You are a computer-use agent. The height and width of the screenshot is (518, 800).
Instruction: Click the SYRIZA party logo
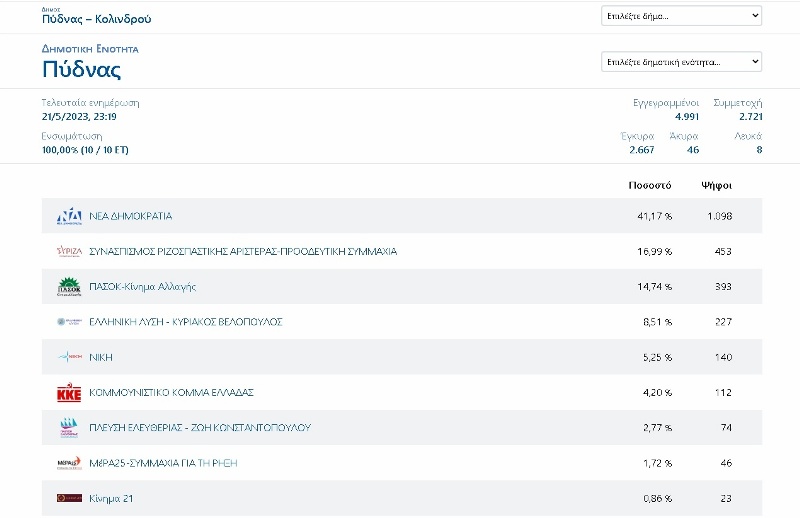[x=69, y=251]
